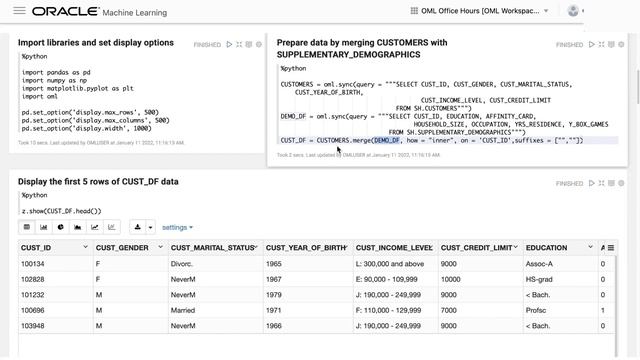Hide output of Display first 5 rows paragraph
The image size is (640, 360).
click(611, 183)
